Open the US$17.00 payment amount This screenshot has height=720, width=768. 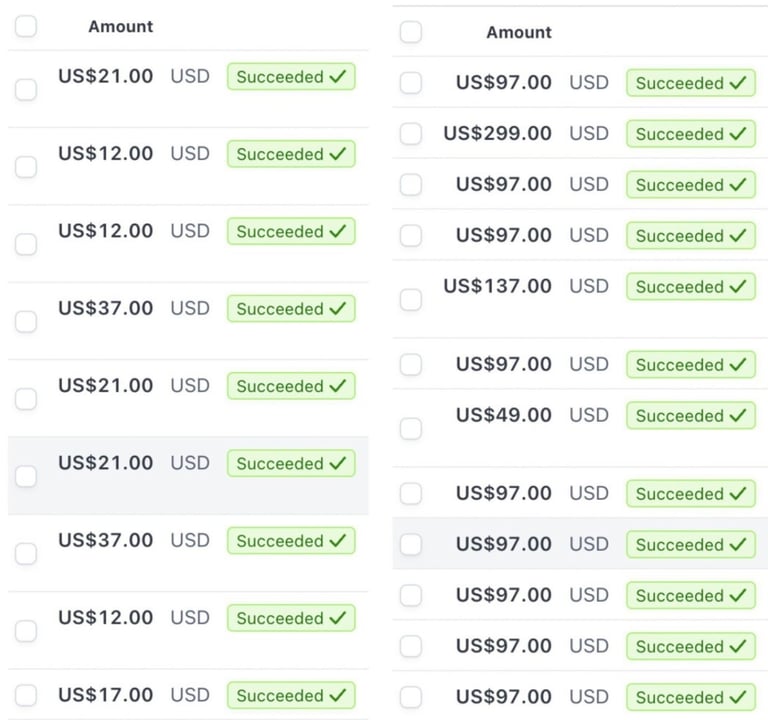(105, 696)
